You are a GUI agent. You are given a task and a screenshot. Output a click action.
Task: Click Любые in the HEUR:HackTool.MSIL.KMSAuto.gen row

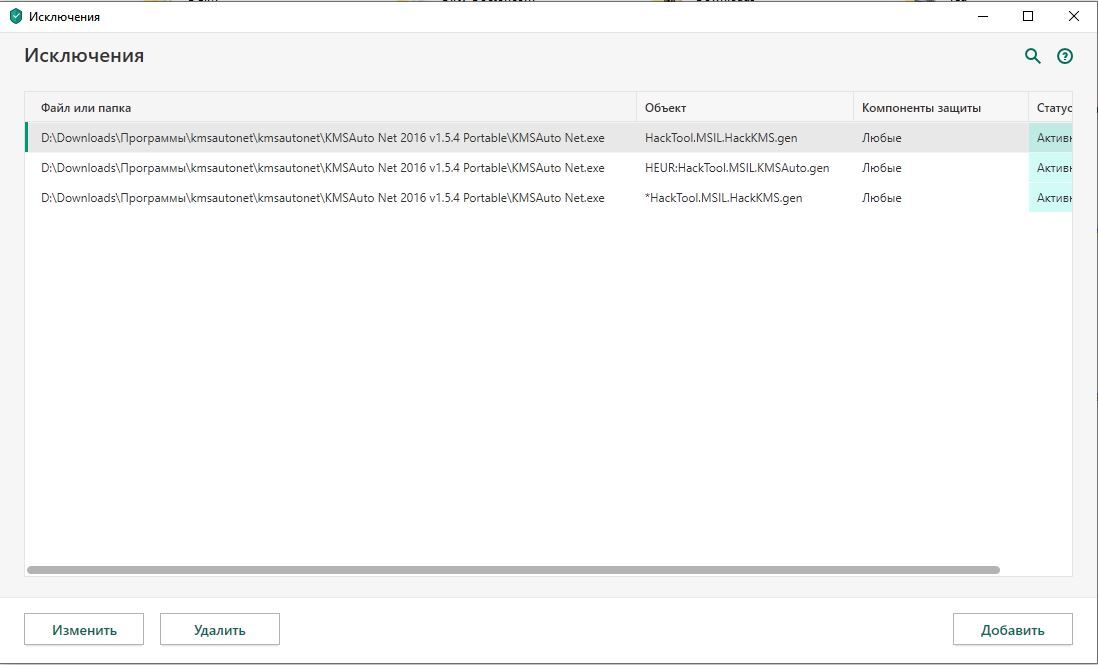coord(882,168)
